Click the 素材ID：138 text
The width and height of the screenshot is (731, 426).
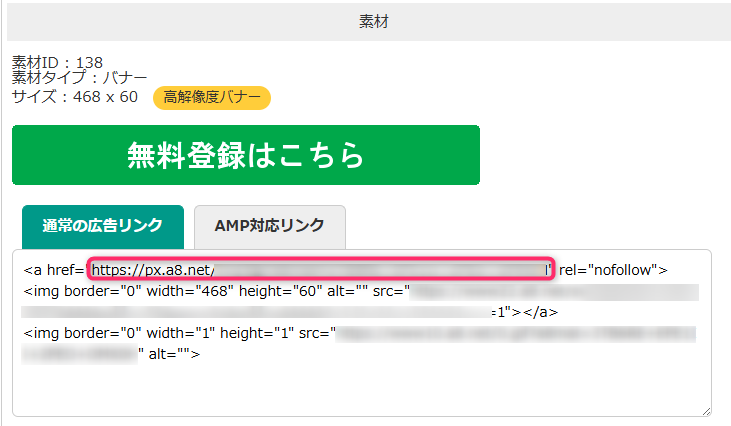click(57, 63)
